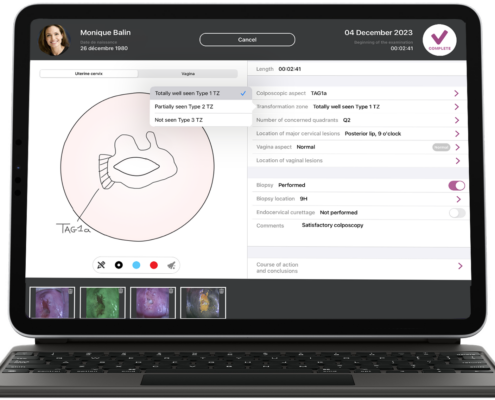The height and width of the screenshot is (400, 495).
Task: Select the pencil-off drawing tool icon
Action: (101, 265)
